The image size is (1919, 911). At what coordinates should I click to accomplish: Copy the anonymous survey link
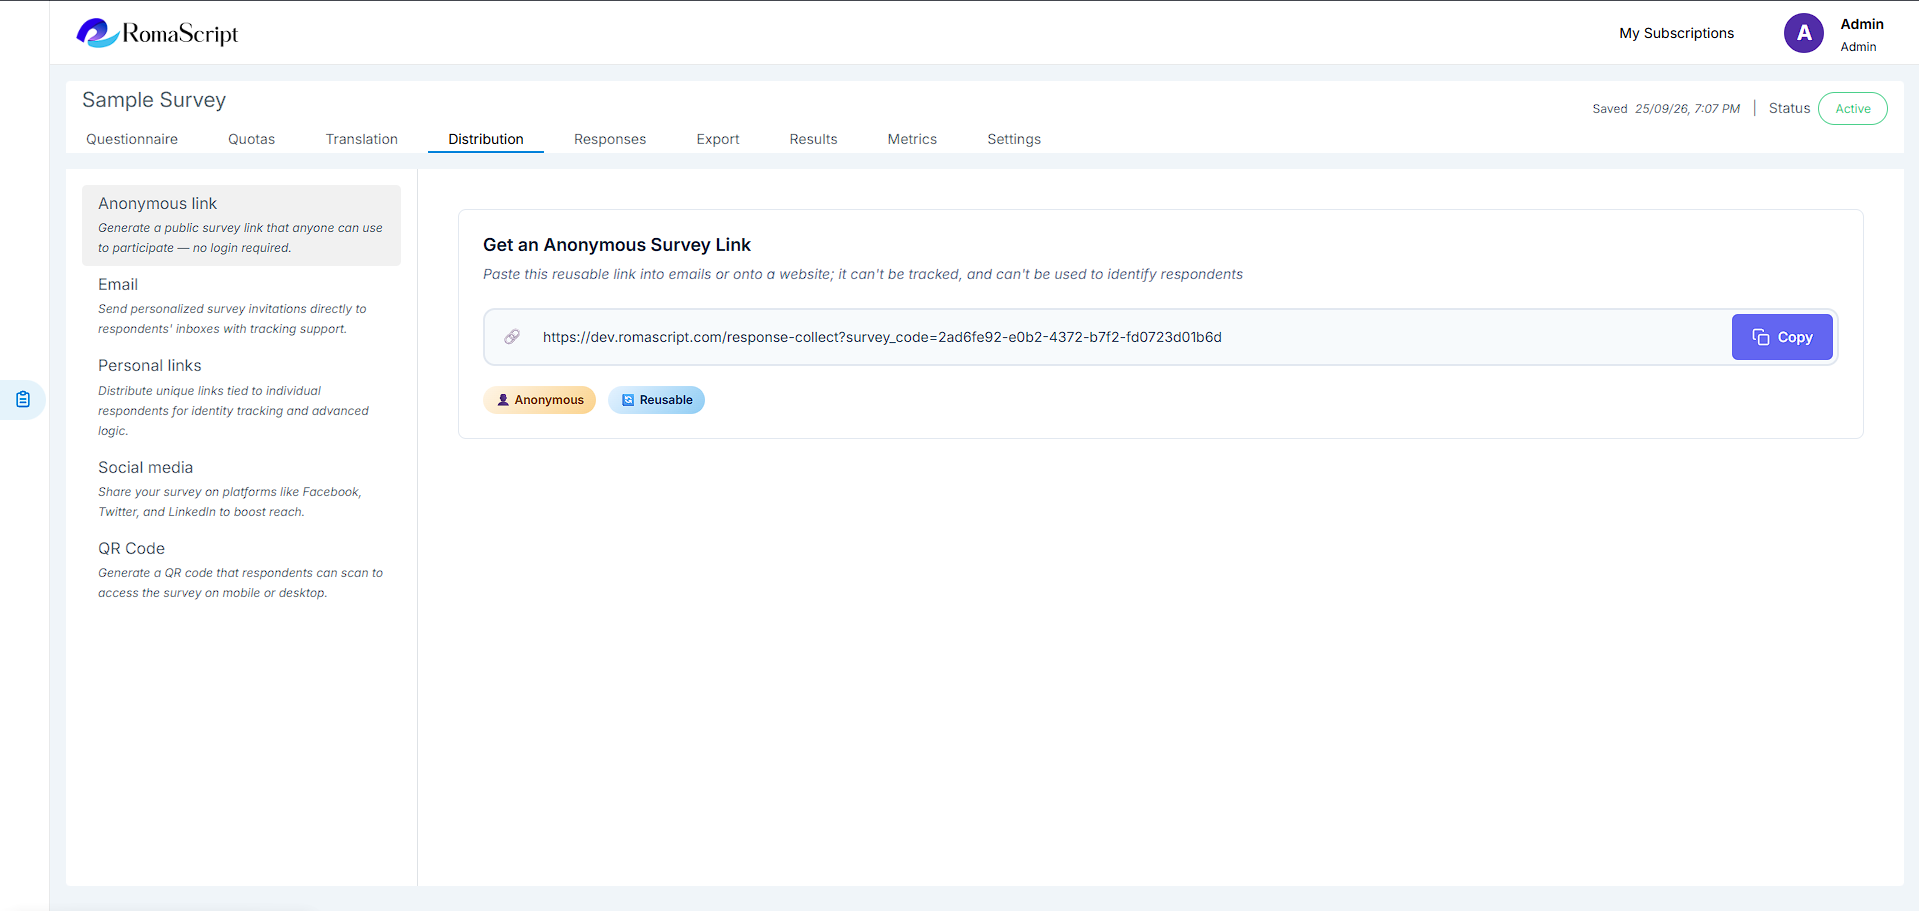1782,337
